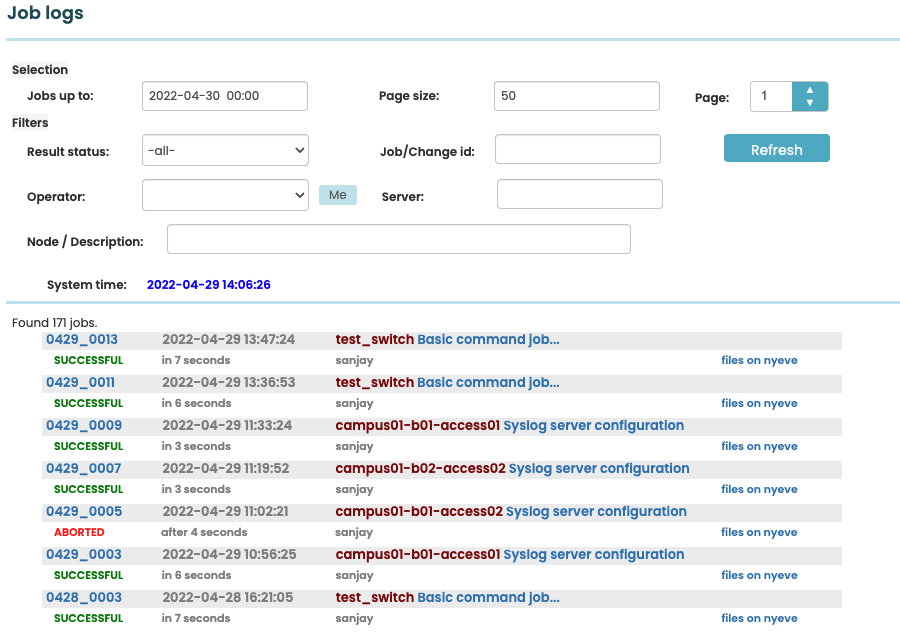Viewport: 900px width, 632px height.
Task: Open files on nyeve for job 0429_0013
Action: 759,361
